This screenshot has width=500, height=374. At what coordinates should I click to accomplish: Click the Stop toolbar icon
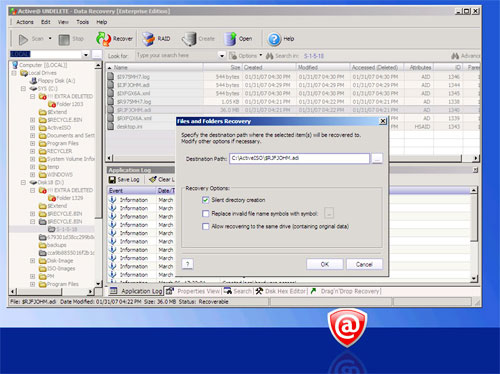(x=64, y=39)
